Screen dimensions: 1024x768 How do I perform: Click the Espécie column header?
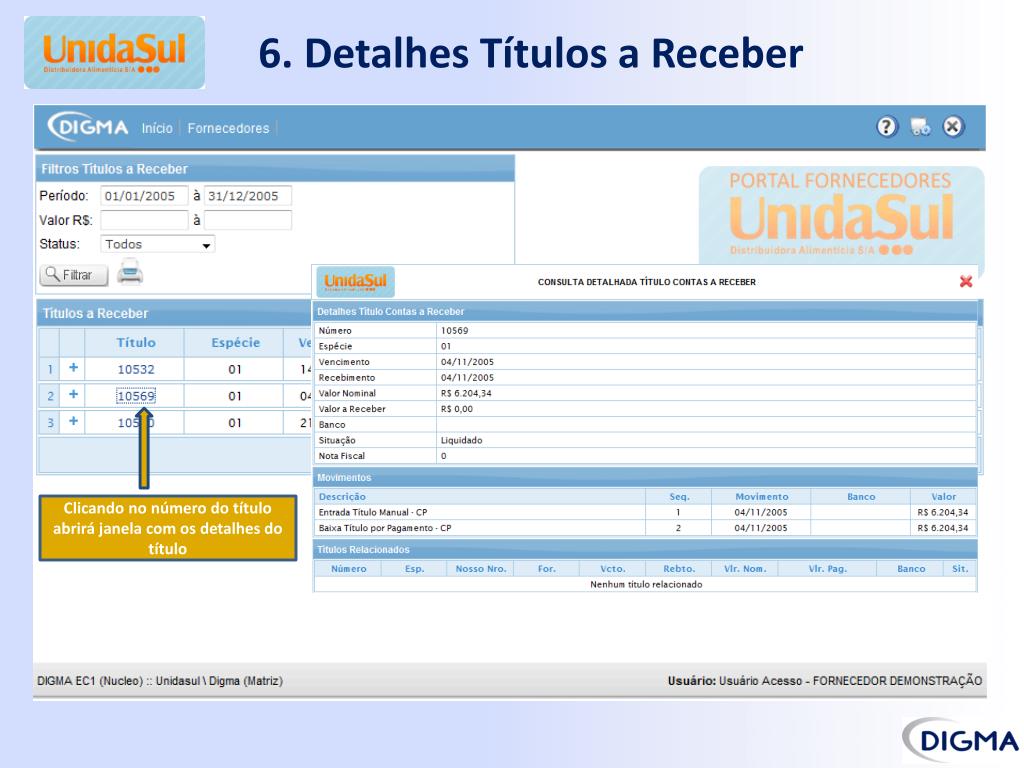tap(235, 342)
